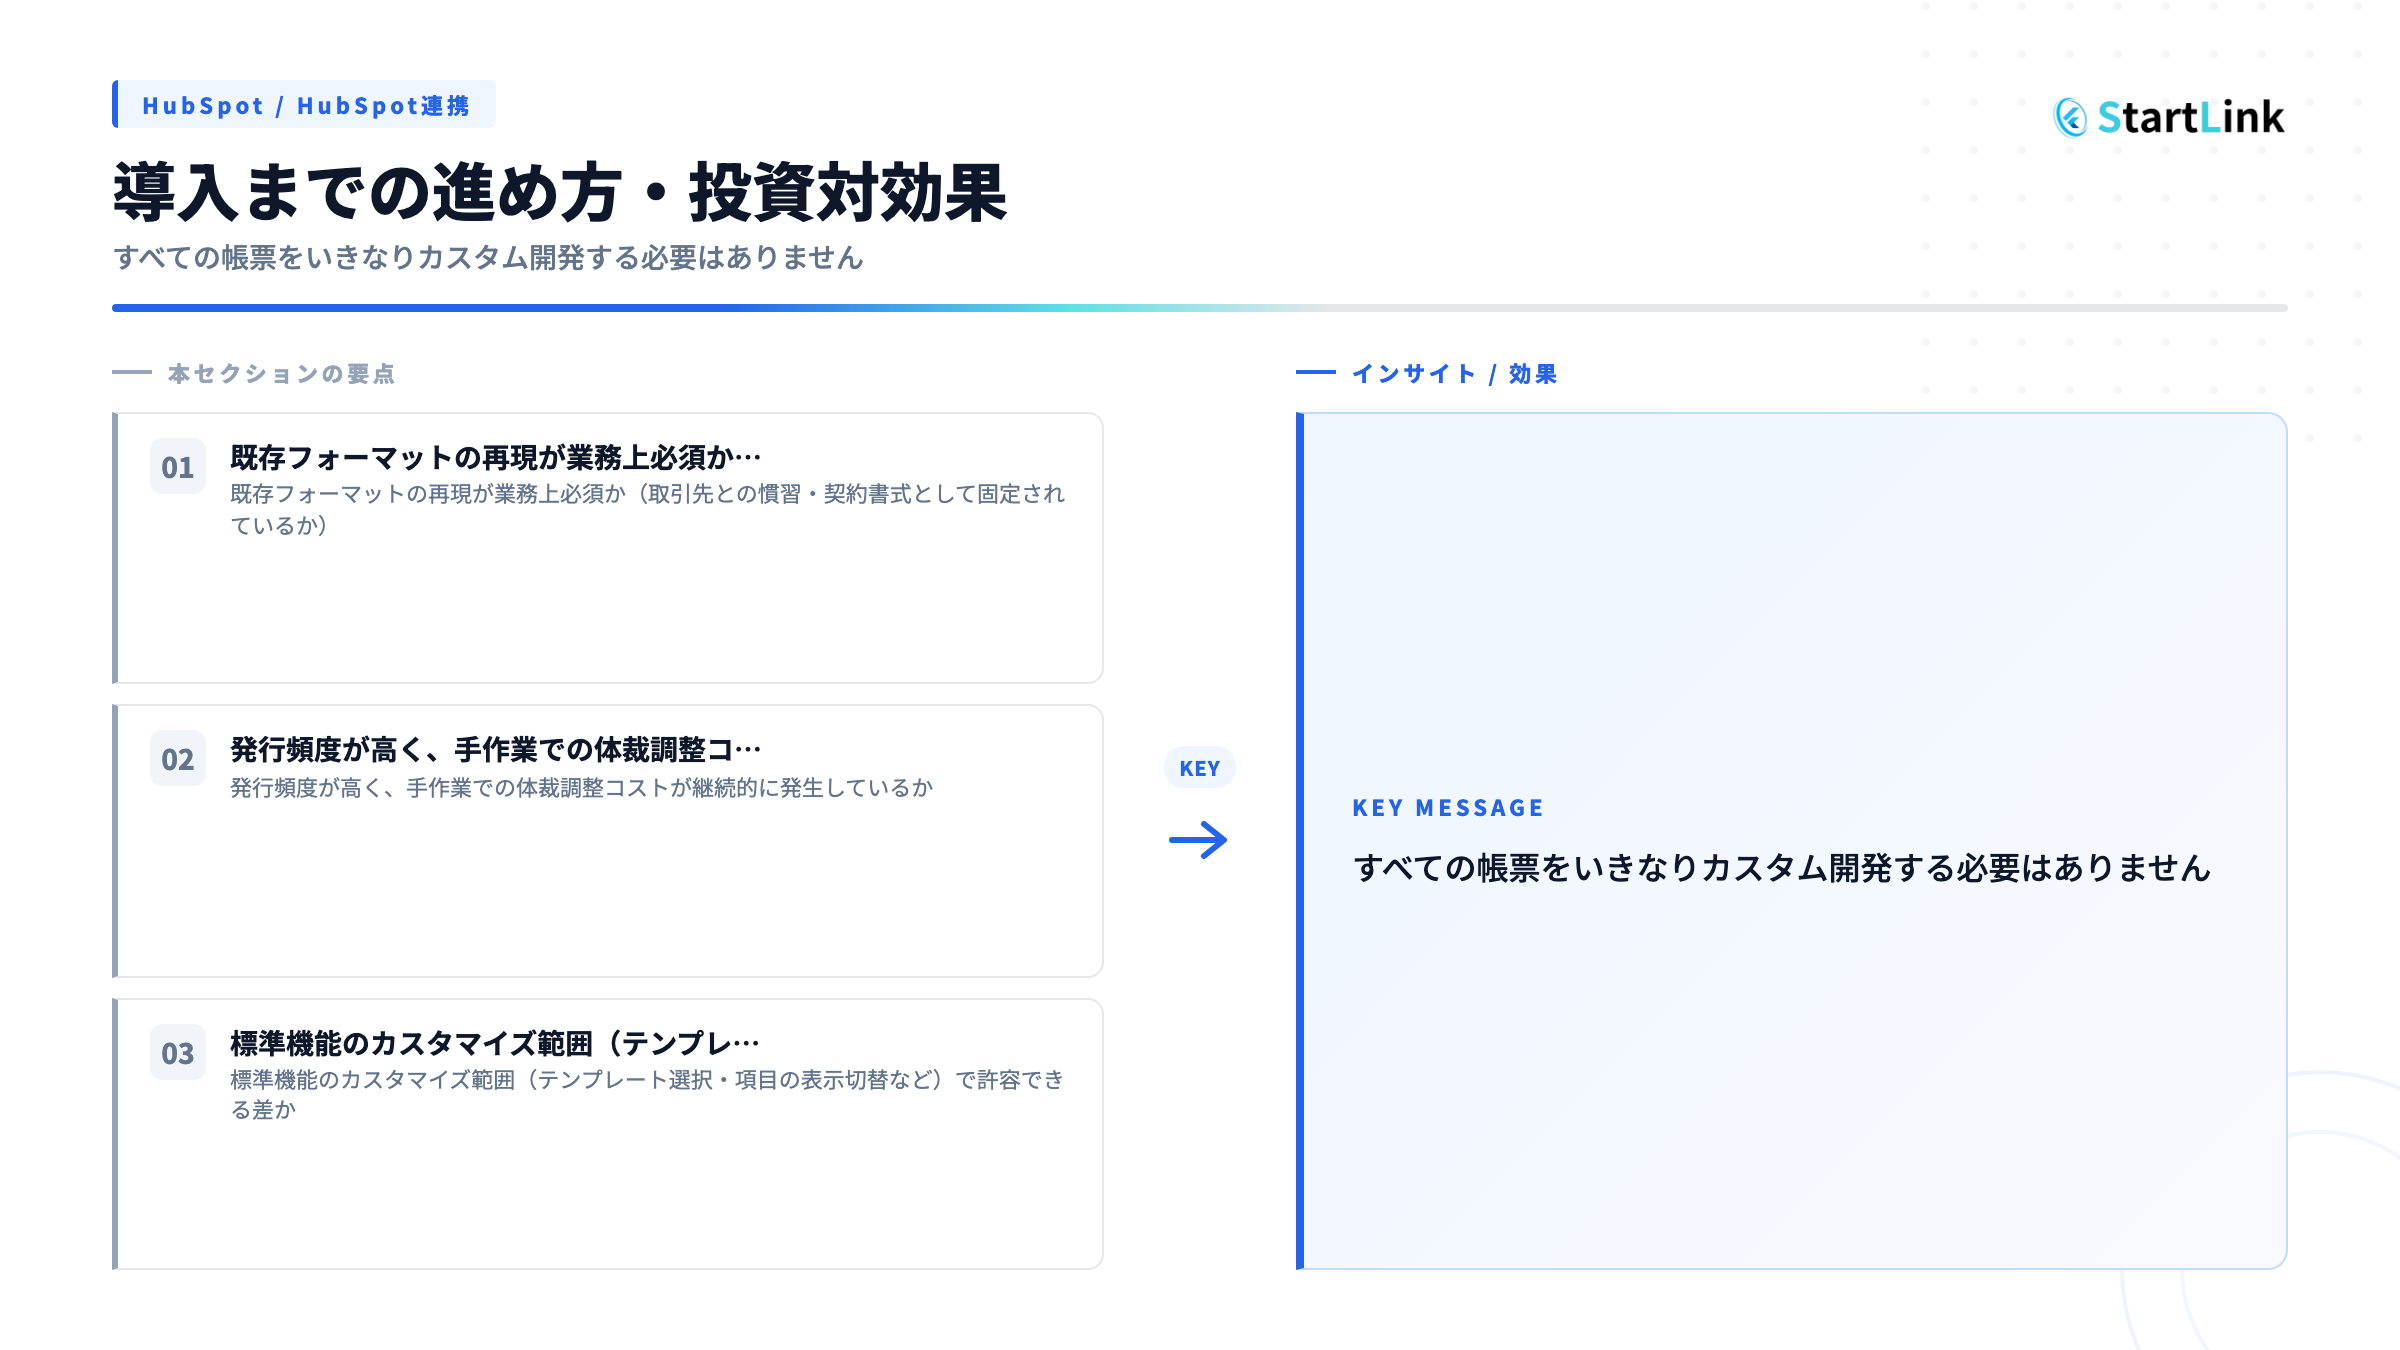Click heading 発行頻度が高く、手作業での体裁調整コ…
This screenshot has width=2400, height=1350.
coord(496,750)
